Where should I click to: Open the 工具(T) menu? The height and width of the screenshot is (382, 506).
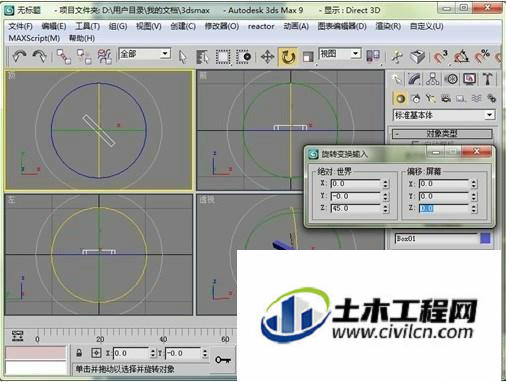(87, 26)
